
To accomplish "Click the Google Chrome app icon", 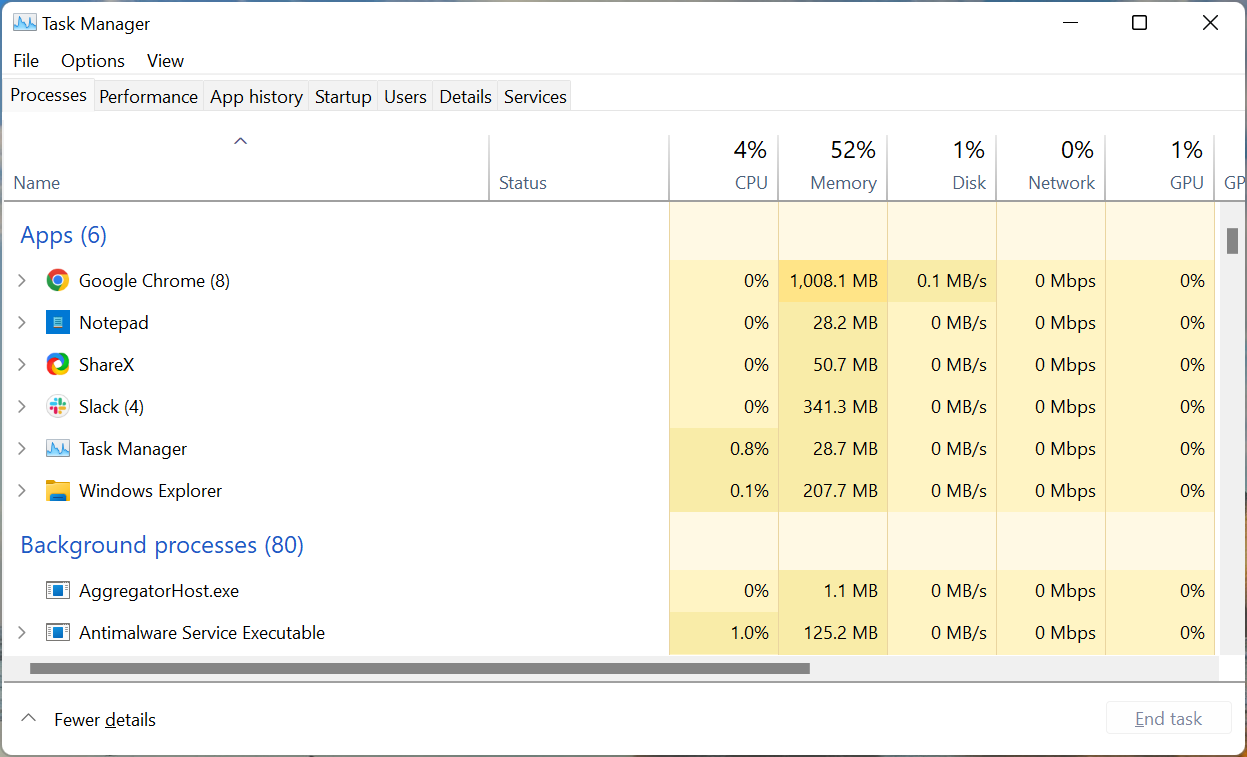I will click(x=57, y=280).
